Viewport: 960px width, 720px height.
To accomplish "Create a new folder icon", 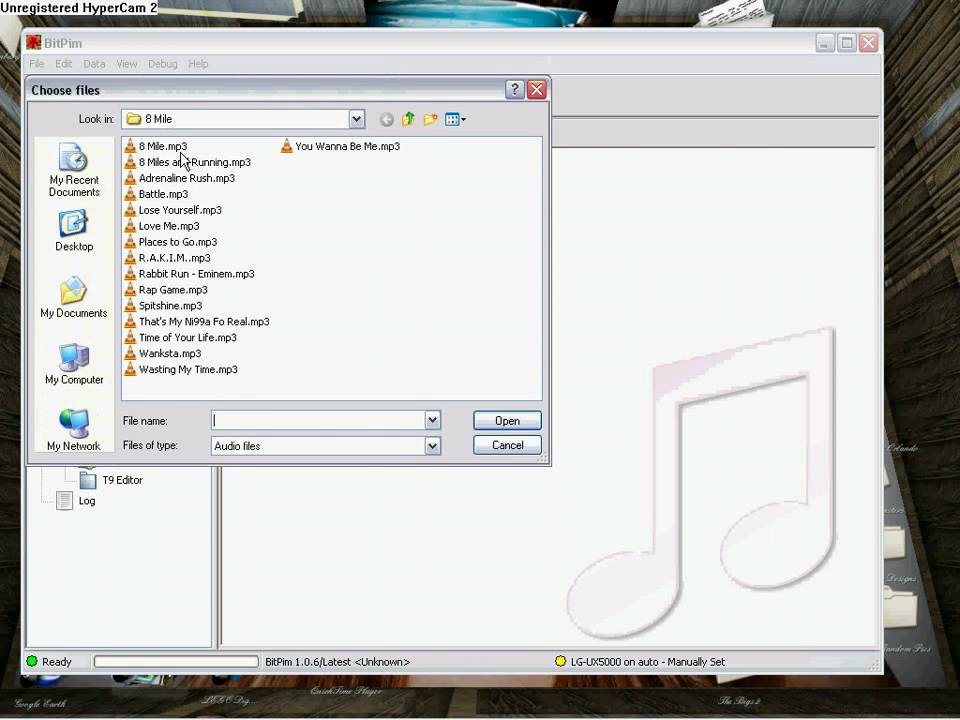I will [x=430, y=119].
